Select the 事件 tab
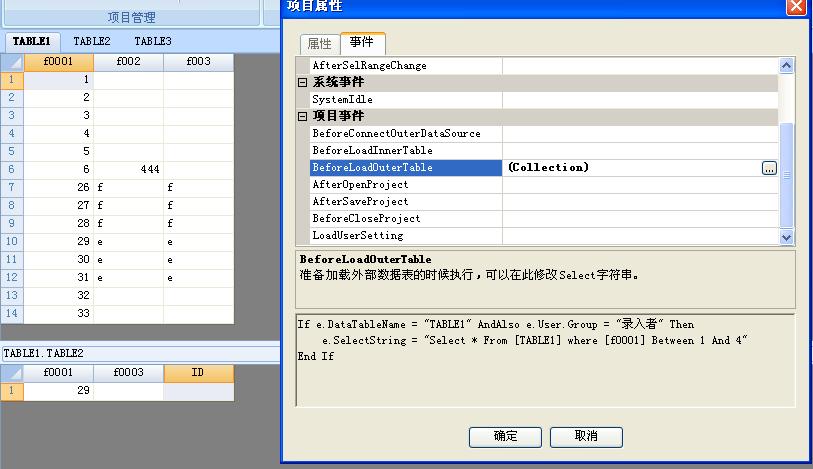Image resolution: width=813 pixels, height=469 pixels. tap(362, 43)
